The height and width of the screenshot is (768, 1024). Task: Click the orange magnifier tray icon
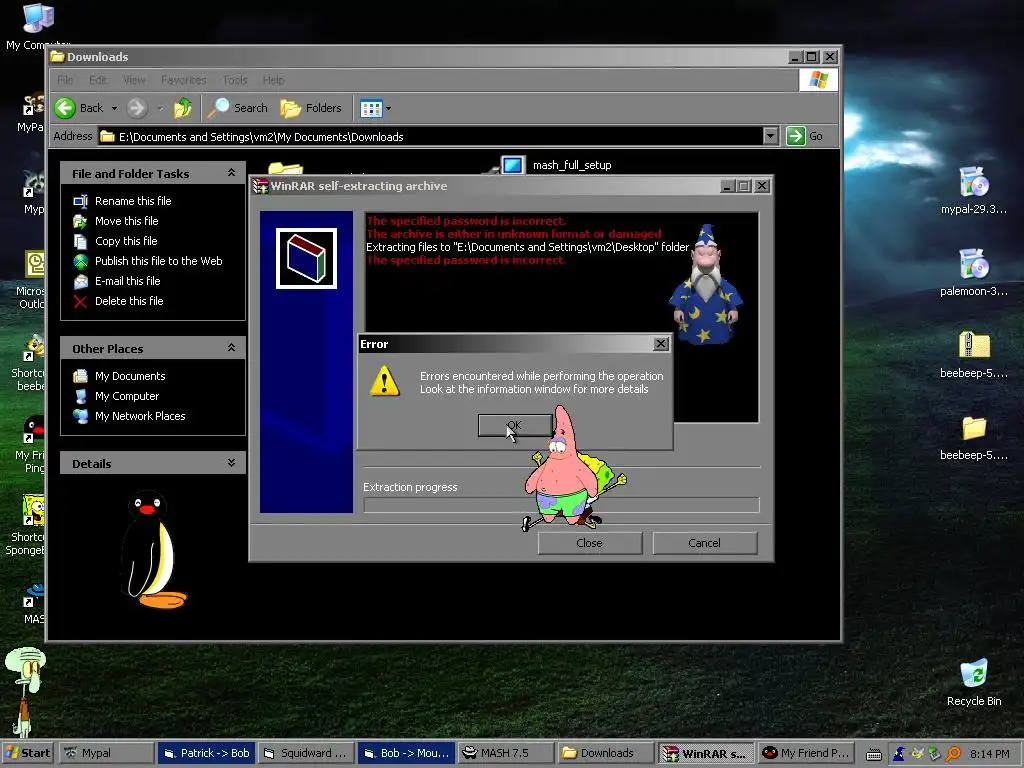point(953,754)
